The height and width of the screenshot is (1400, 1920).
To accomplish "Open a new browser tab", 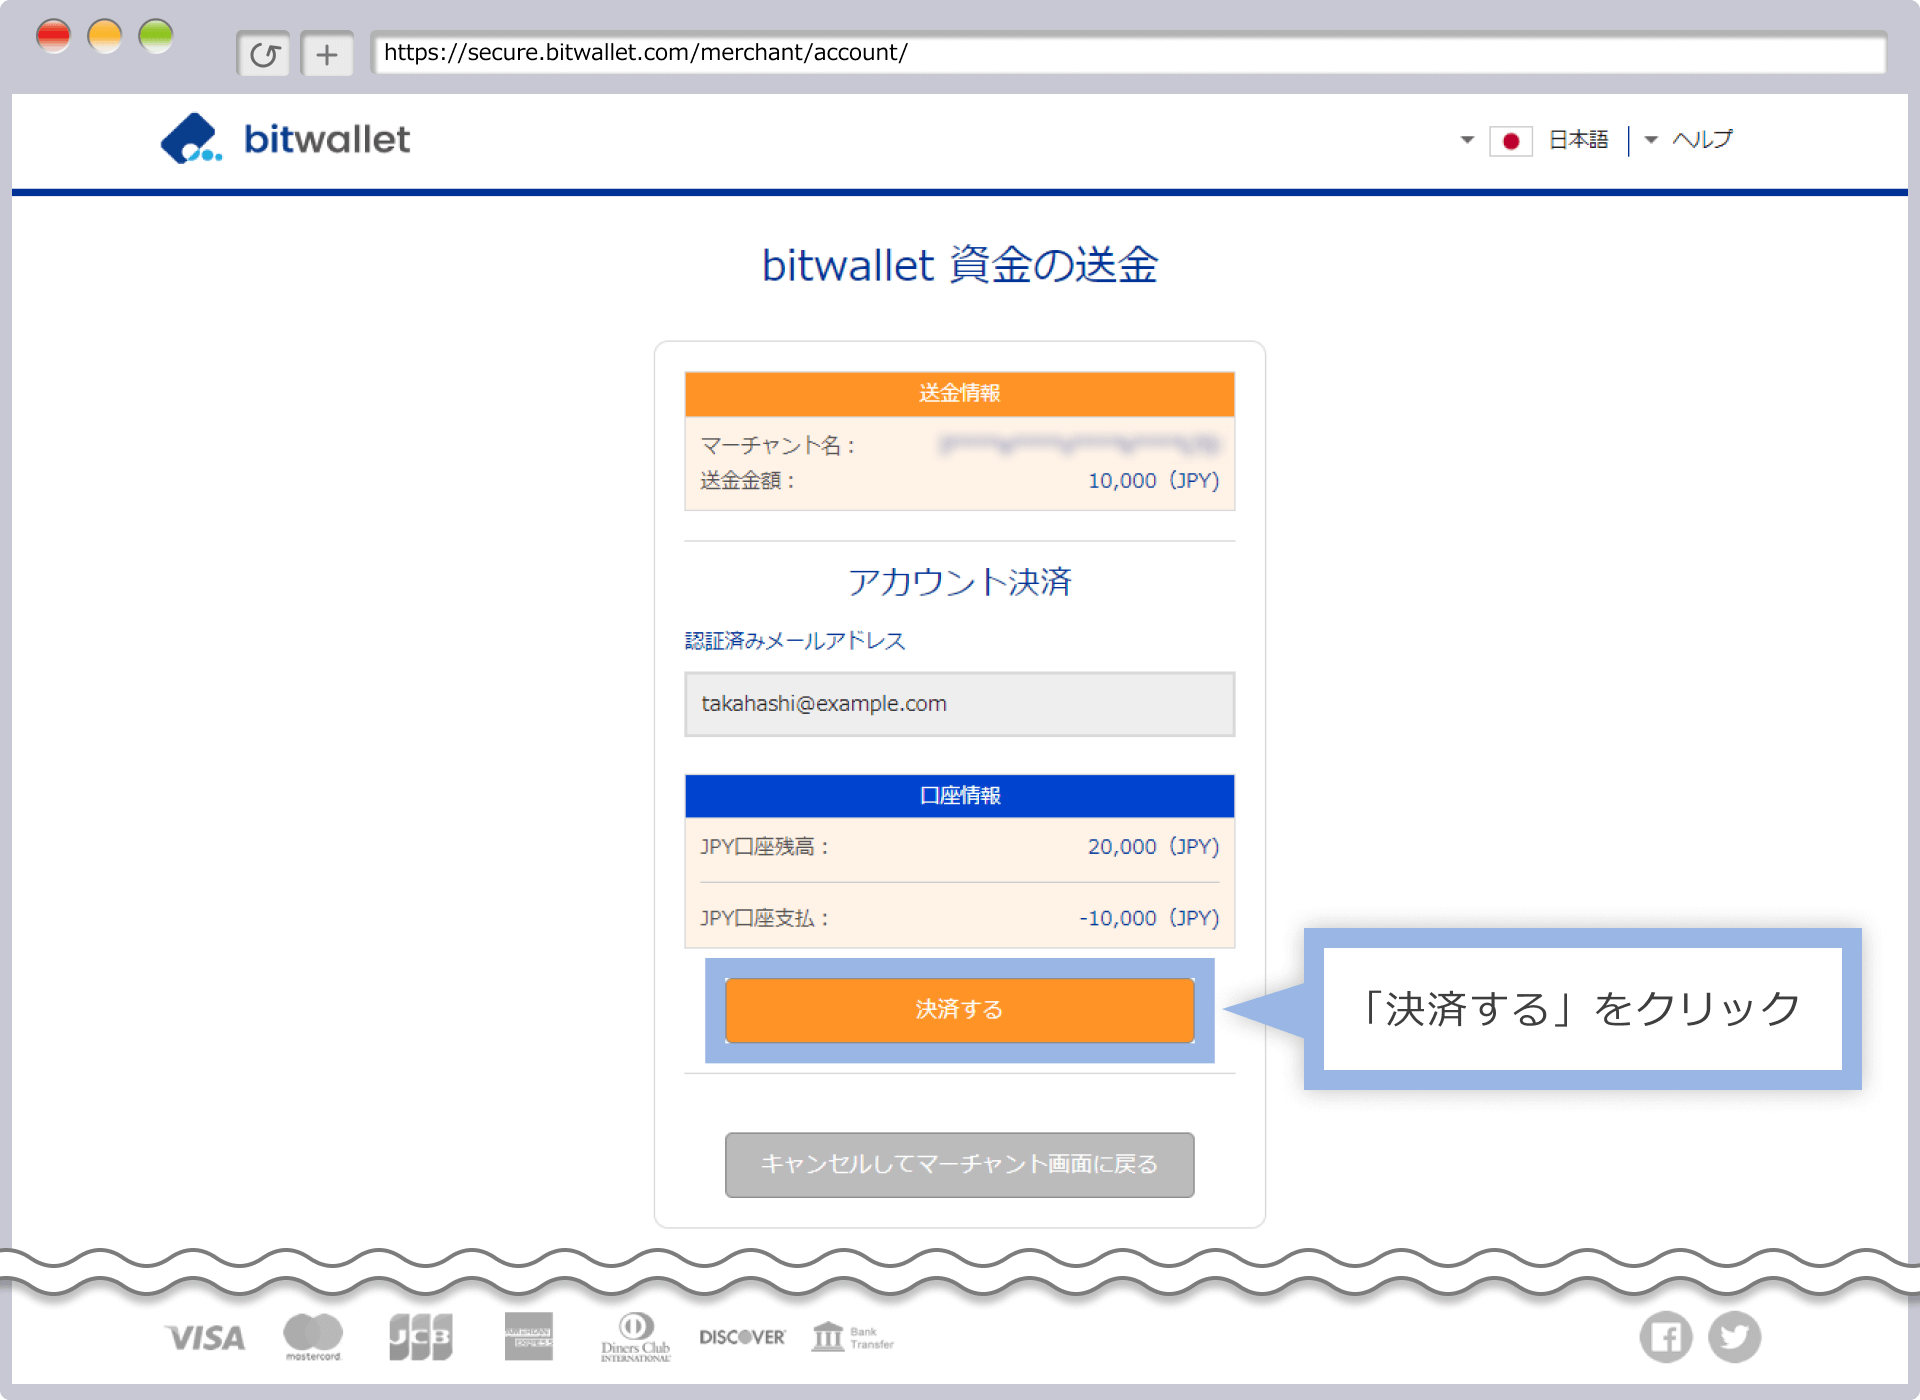I will click(327, 53).
